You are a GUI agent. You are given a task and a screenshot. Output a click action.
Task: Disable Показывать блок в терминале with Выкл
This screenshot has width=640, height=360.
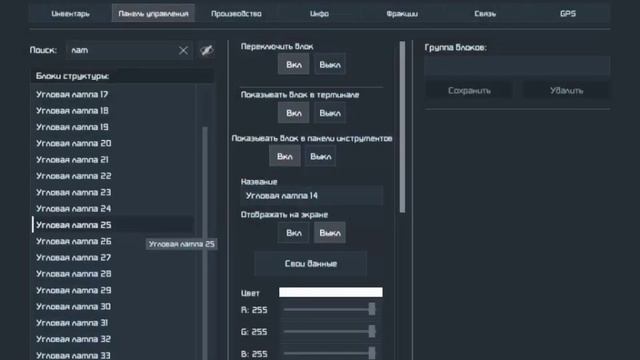[x=330, y=113]
